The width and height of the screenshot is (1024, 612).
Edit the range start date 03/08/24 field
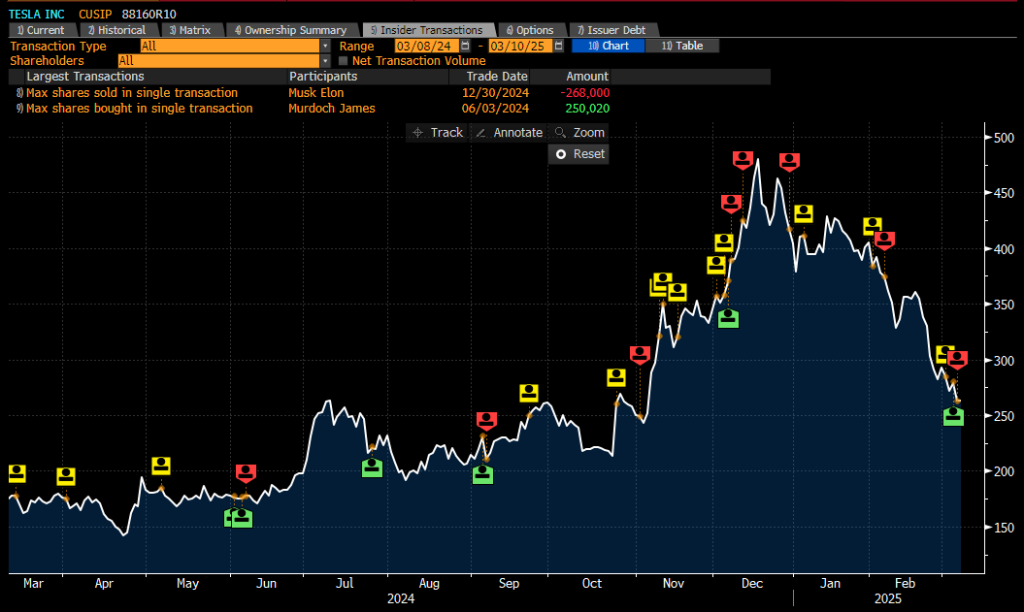point(427,46)
